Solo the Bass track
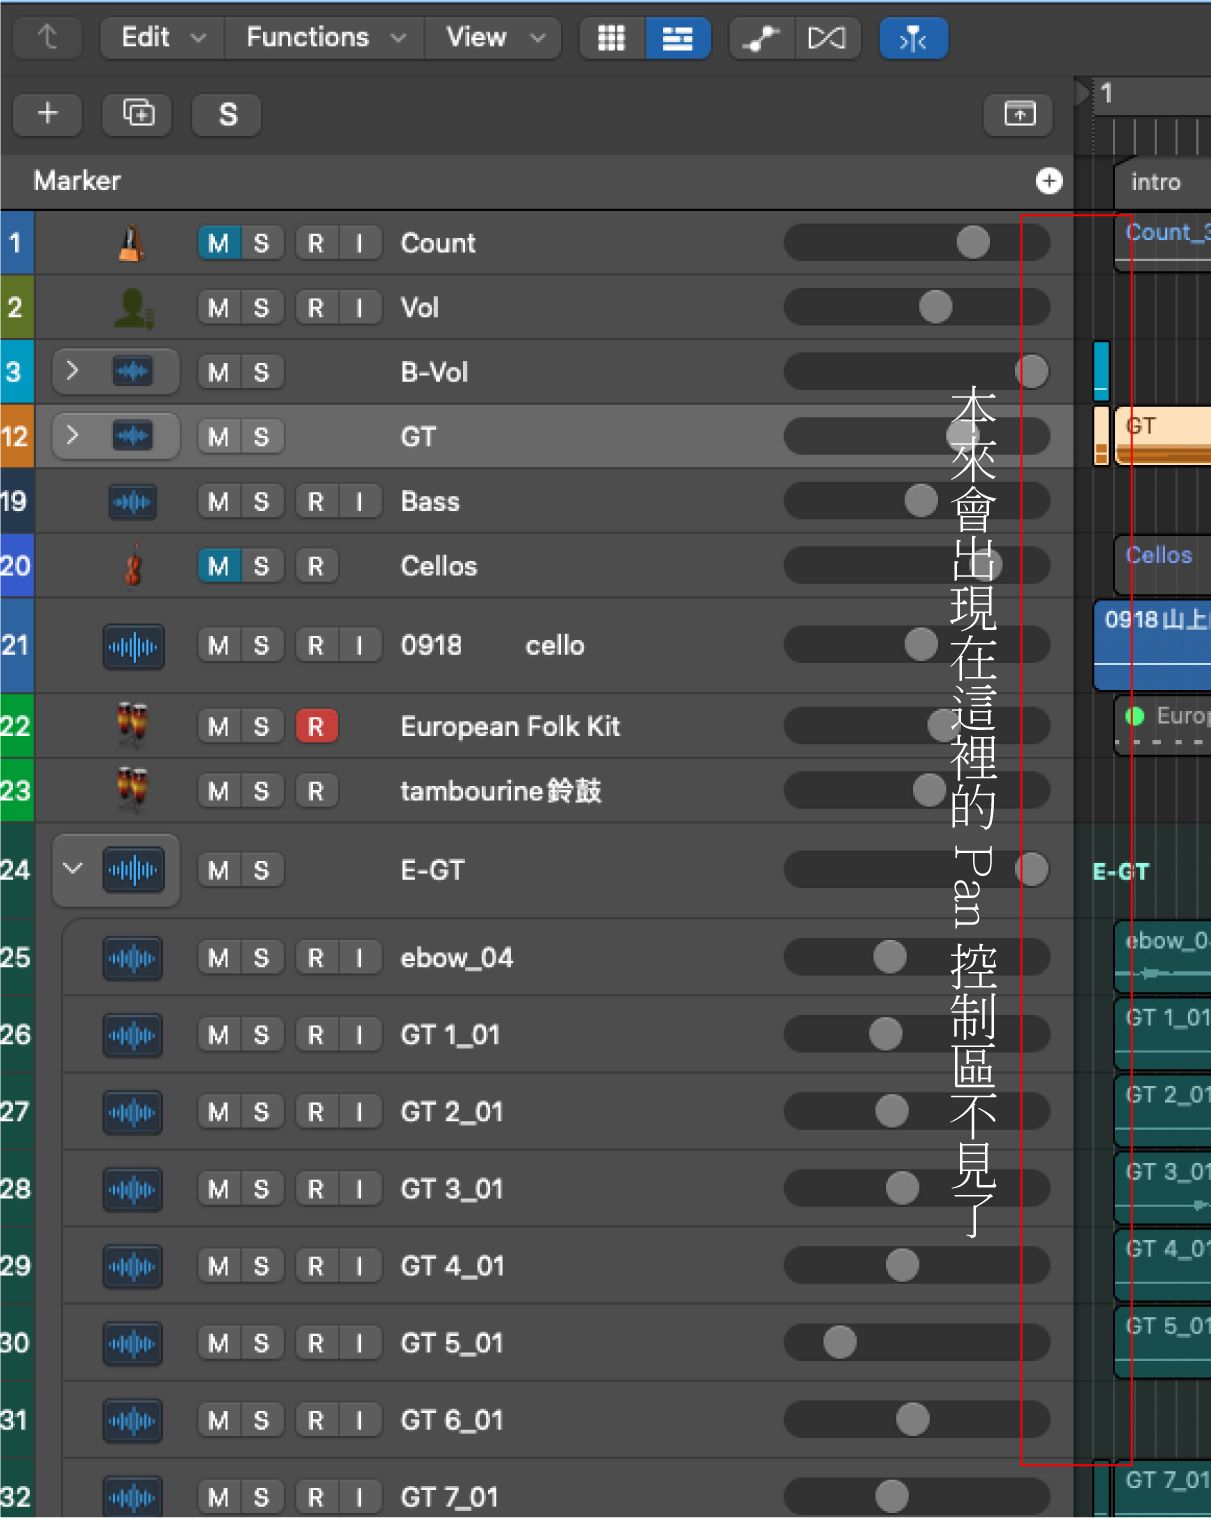Screen dimensions: 1211x1518 click(261, 501)
